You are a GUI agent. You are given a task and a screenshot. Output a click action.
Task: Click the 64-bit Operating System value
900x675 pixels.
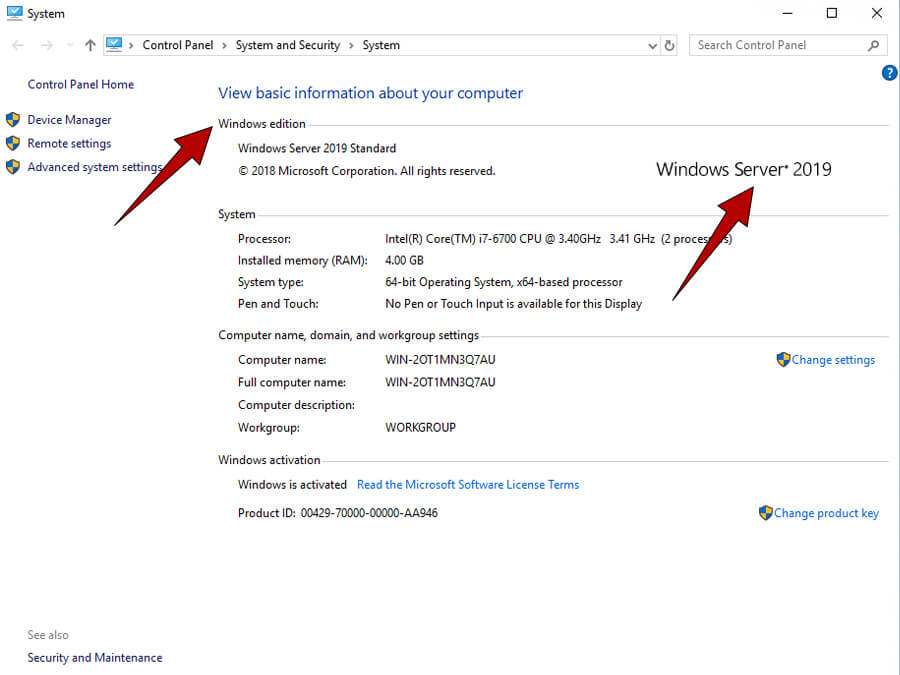[503, 282]
